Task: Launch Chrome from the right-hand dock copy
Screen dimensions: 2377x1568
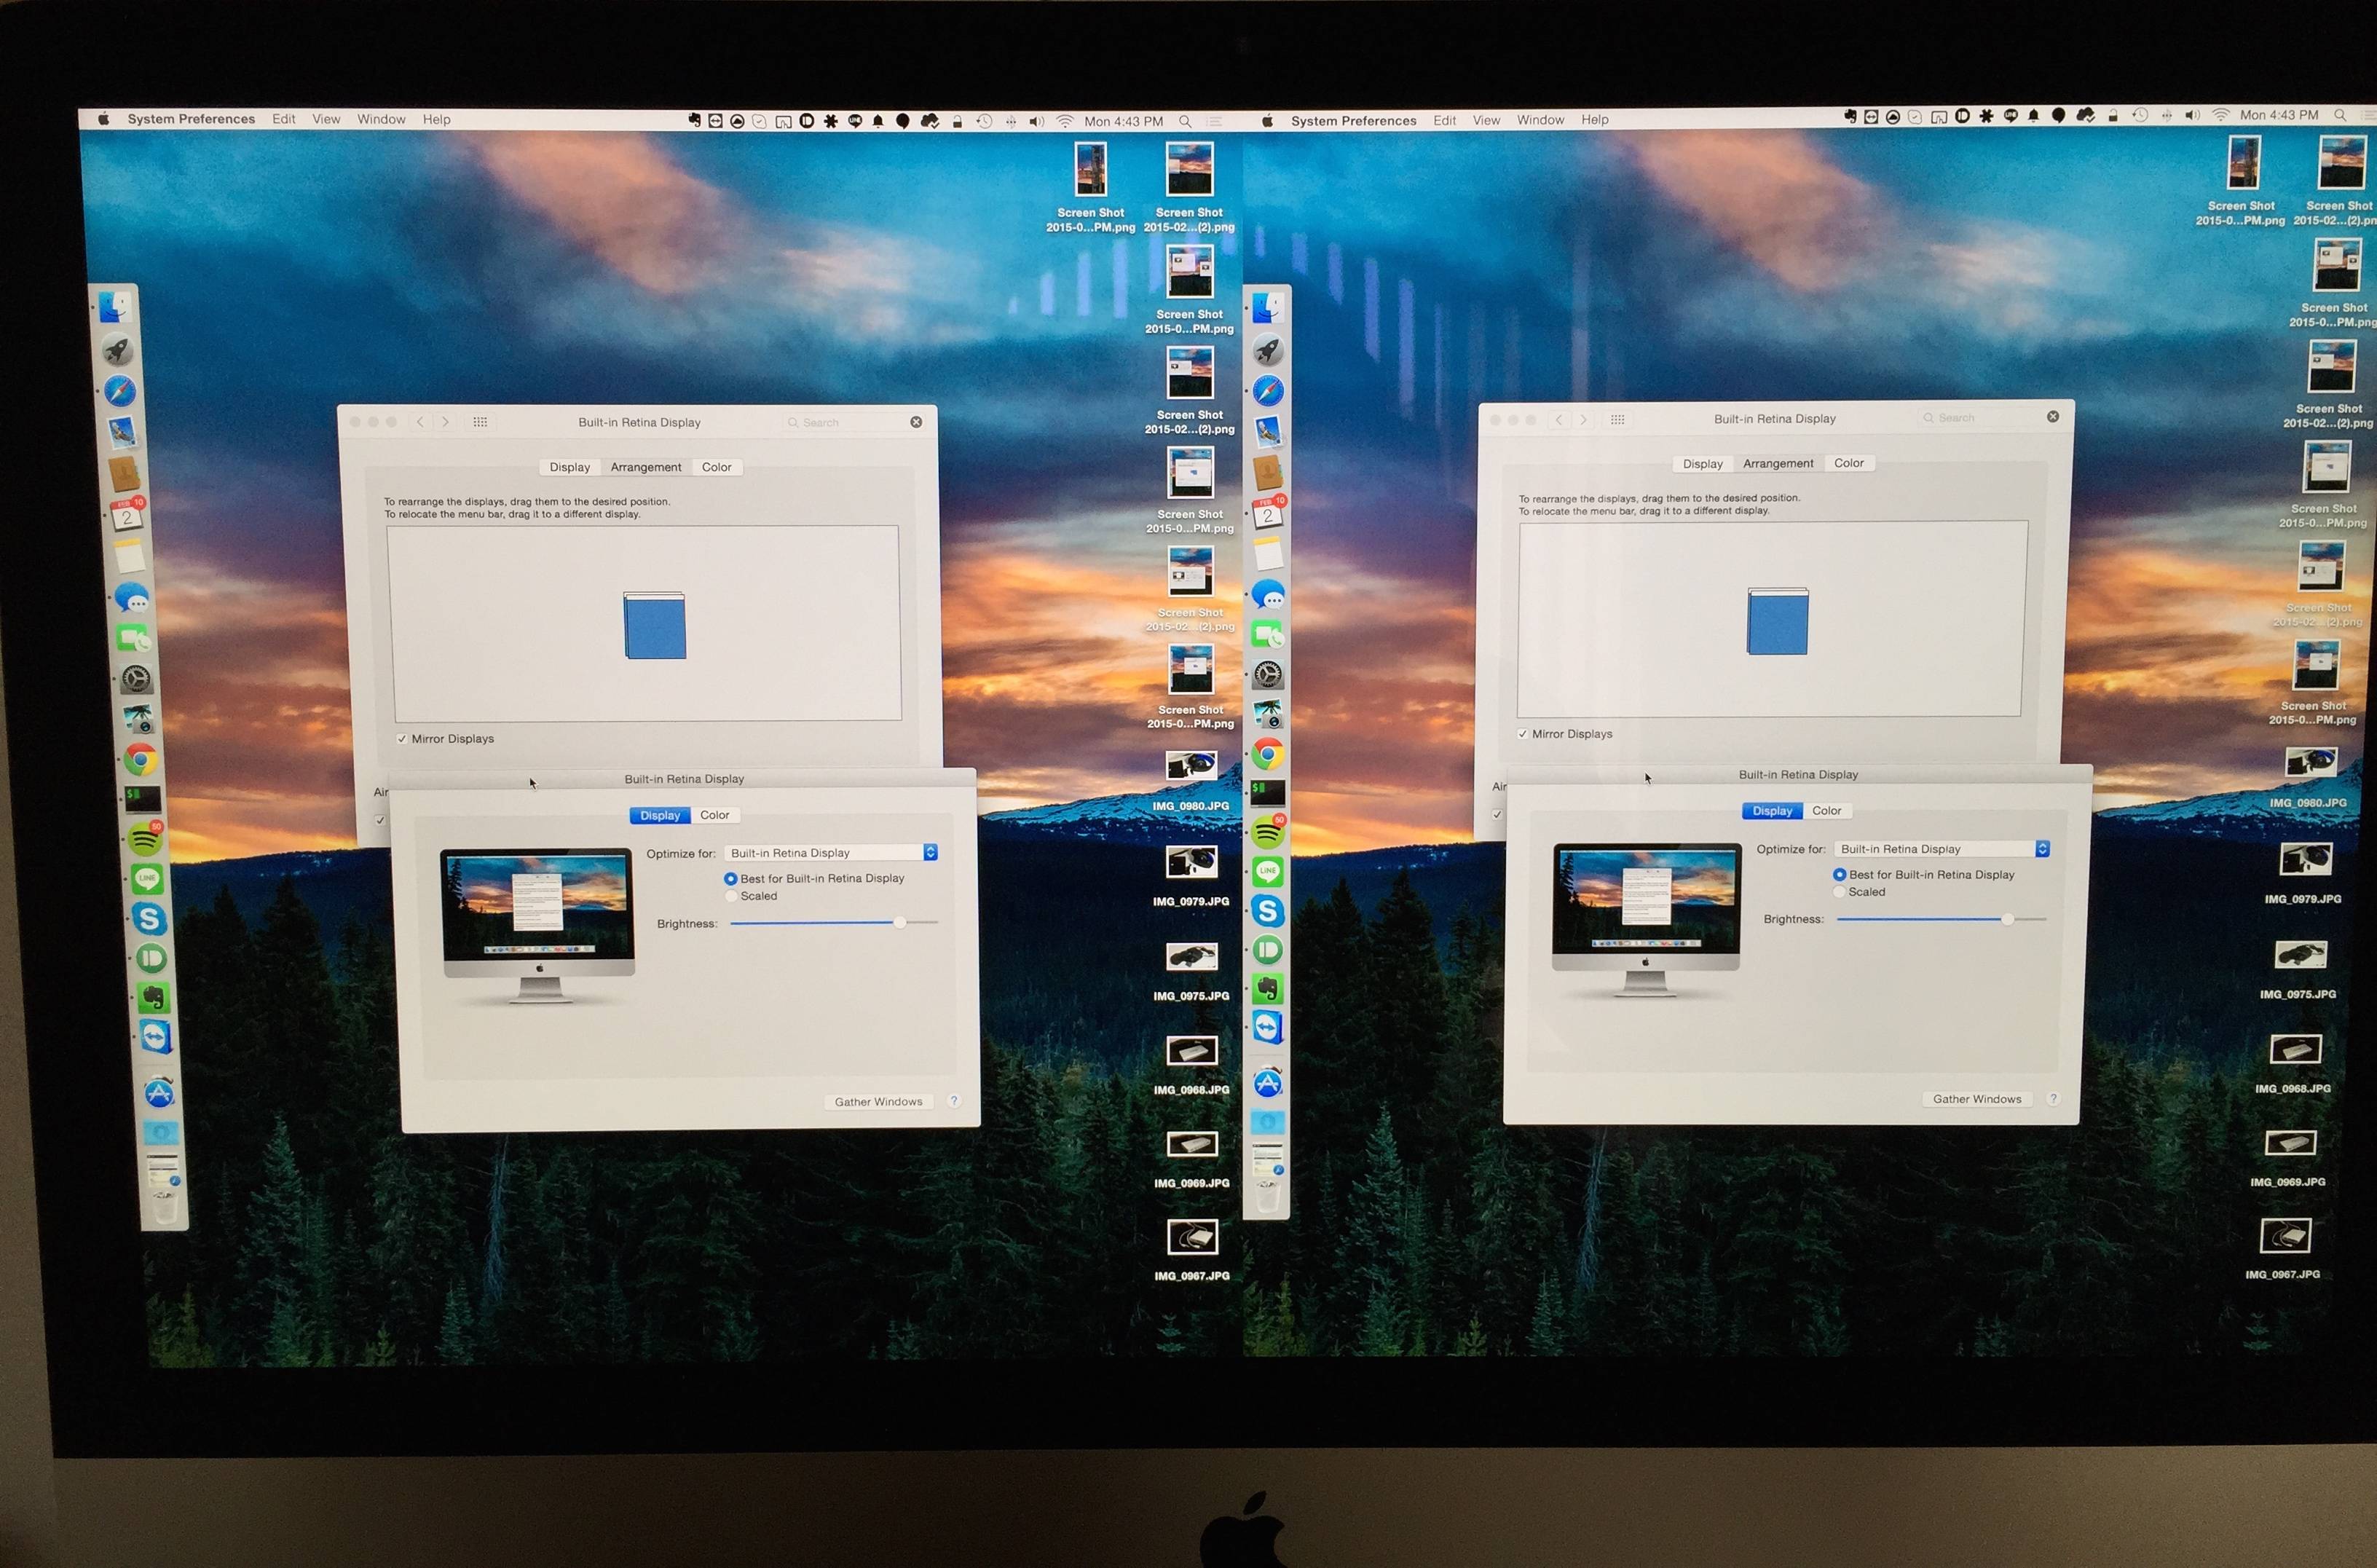Action: pyautogui.click(x=1268, y=755)
